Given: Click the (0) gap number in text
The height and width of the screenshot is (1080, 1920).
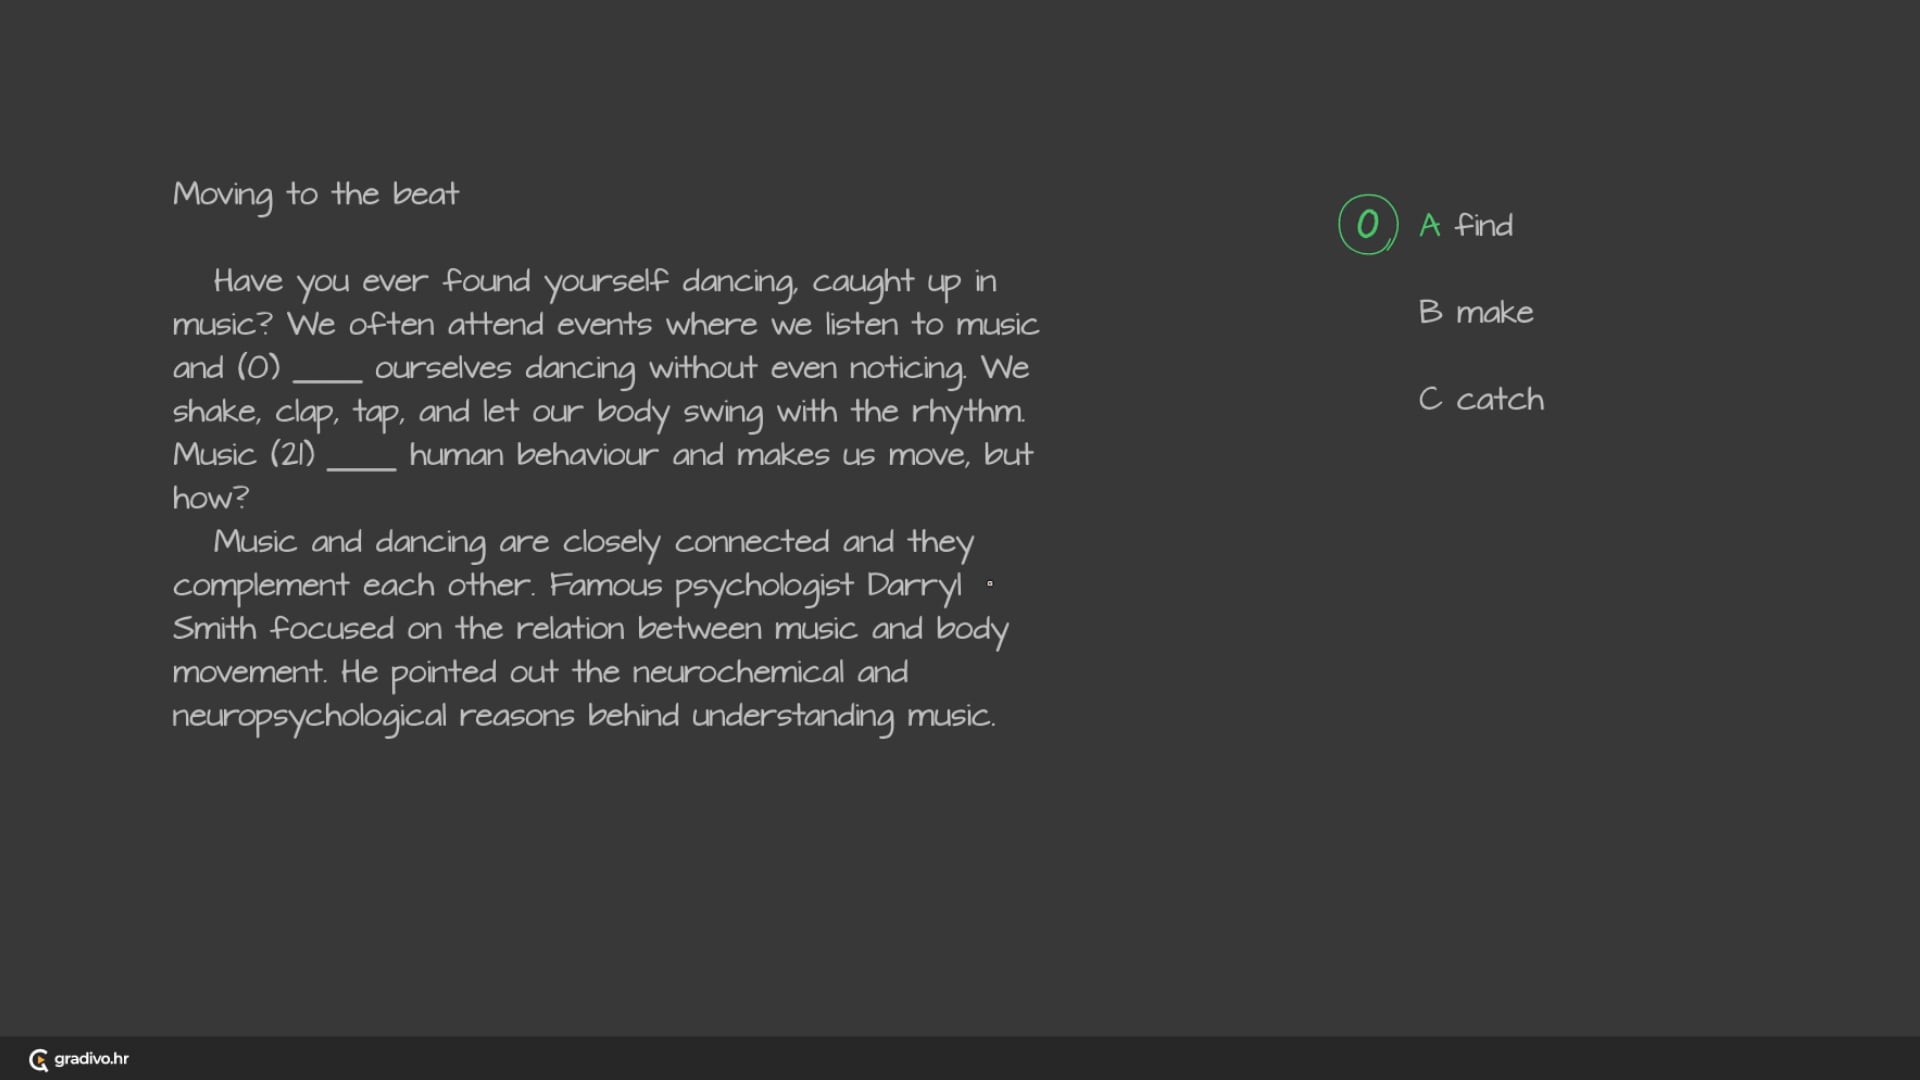Looking at the screenshot, I should click(258, 368).
